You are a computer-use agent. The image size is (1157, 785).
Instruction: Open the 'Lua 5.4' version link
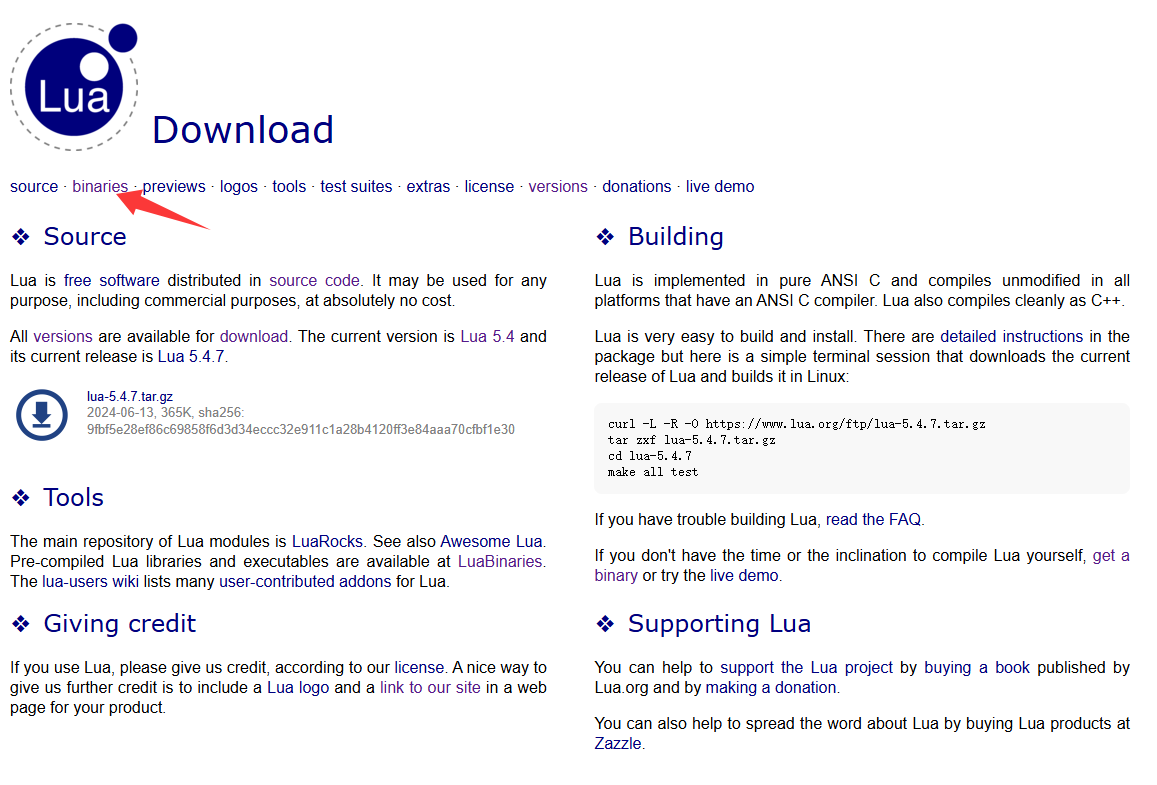coord(487,336)
